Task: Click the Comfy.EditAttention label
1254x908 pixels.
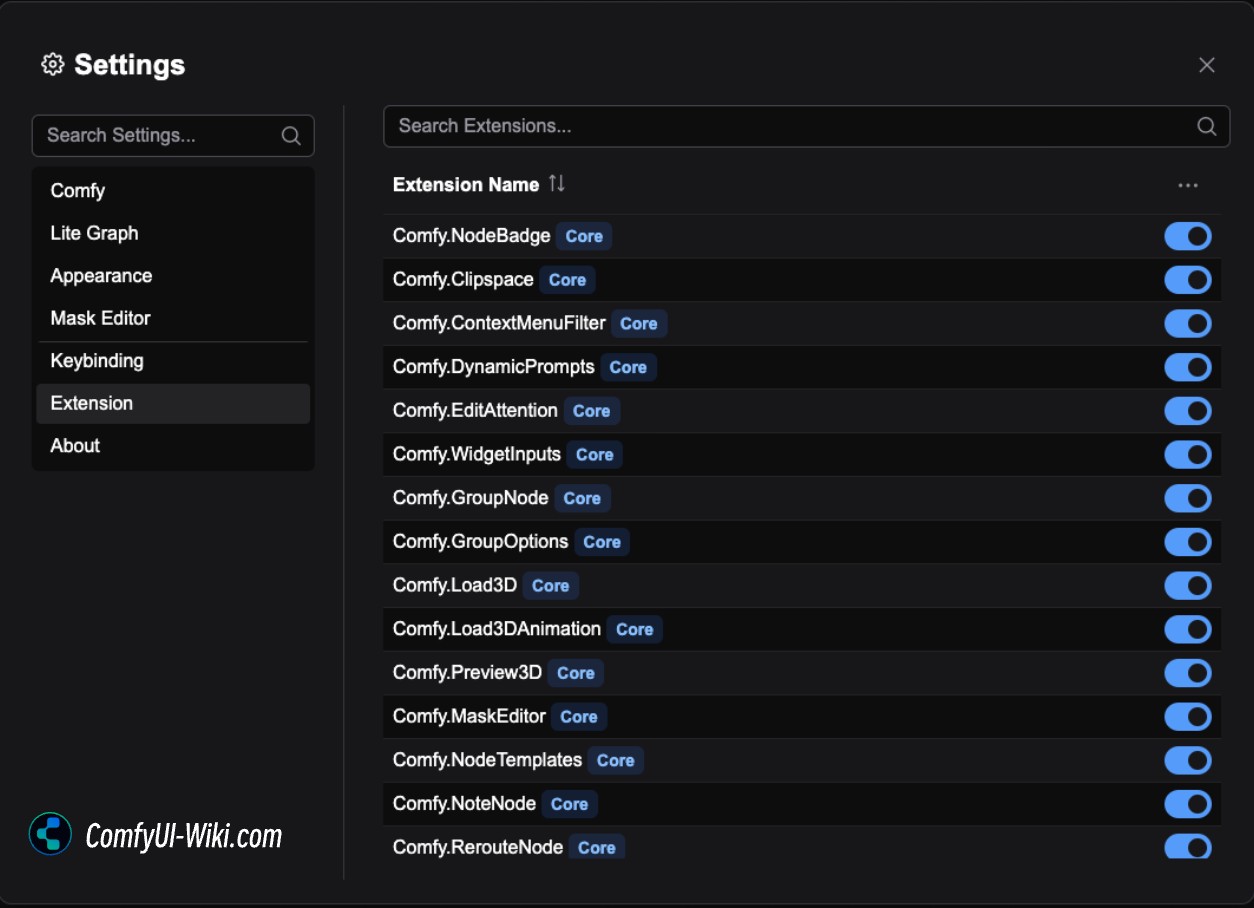Action: click(x=475, y=410)
